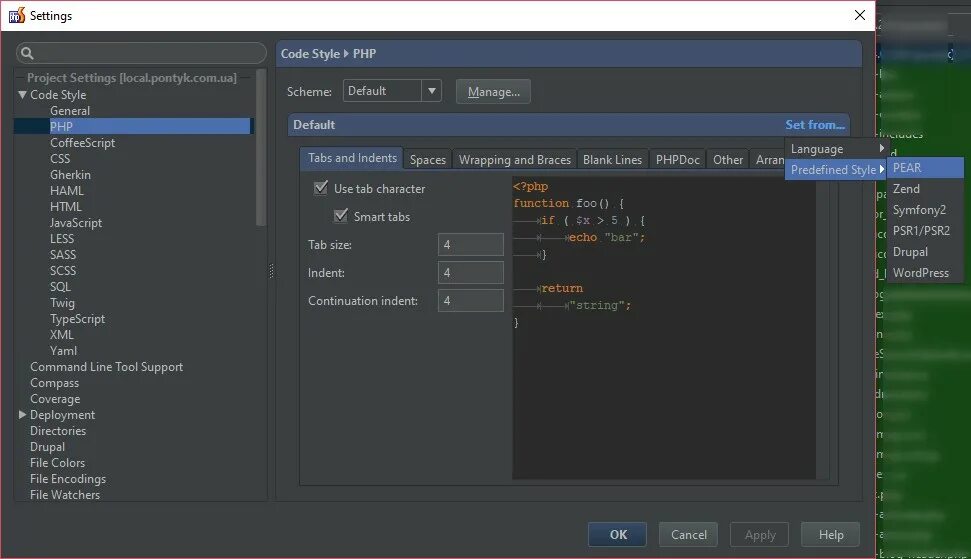Select PHP in the Code Style tree
971x559 pixels.
(x=61, y=126)
